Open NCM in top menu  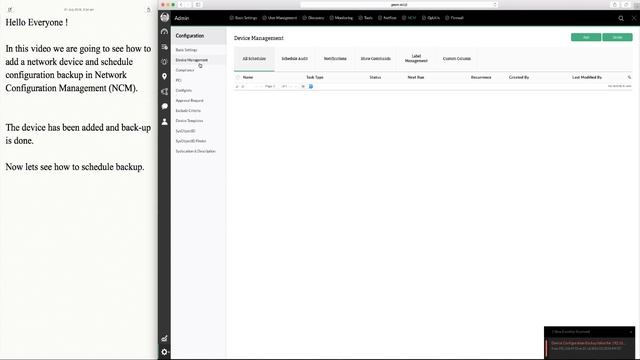409,18
